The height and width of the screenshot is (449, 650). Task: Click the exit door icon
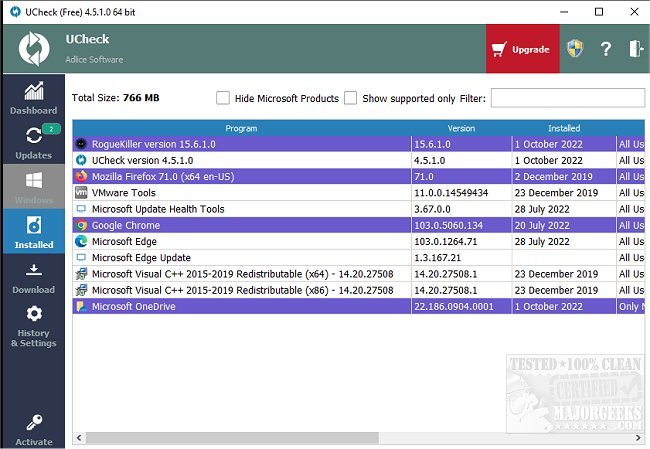coord(635,49)
